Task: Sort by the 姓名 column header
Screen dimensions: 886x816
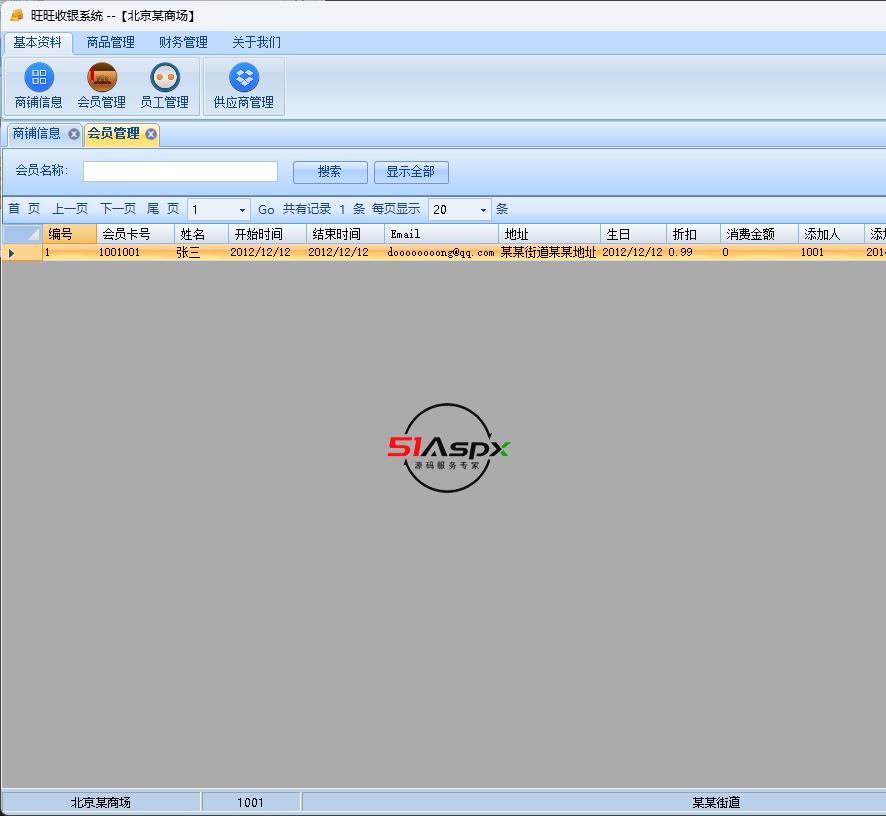Action: point(201,233)
